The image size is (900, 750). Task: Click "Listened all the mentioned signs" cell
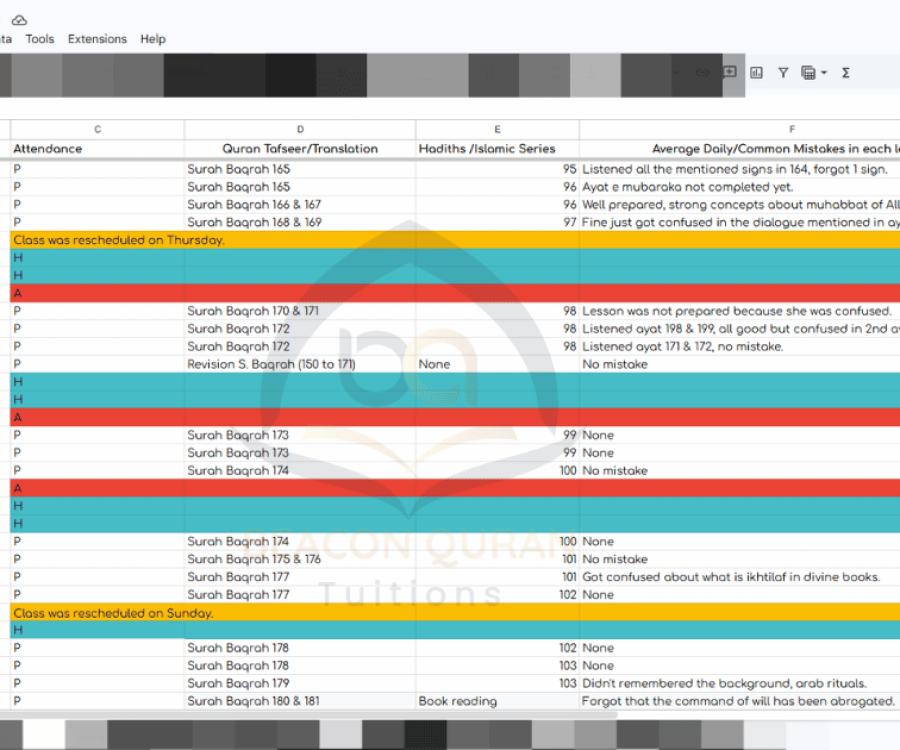point(739,169)
